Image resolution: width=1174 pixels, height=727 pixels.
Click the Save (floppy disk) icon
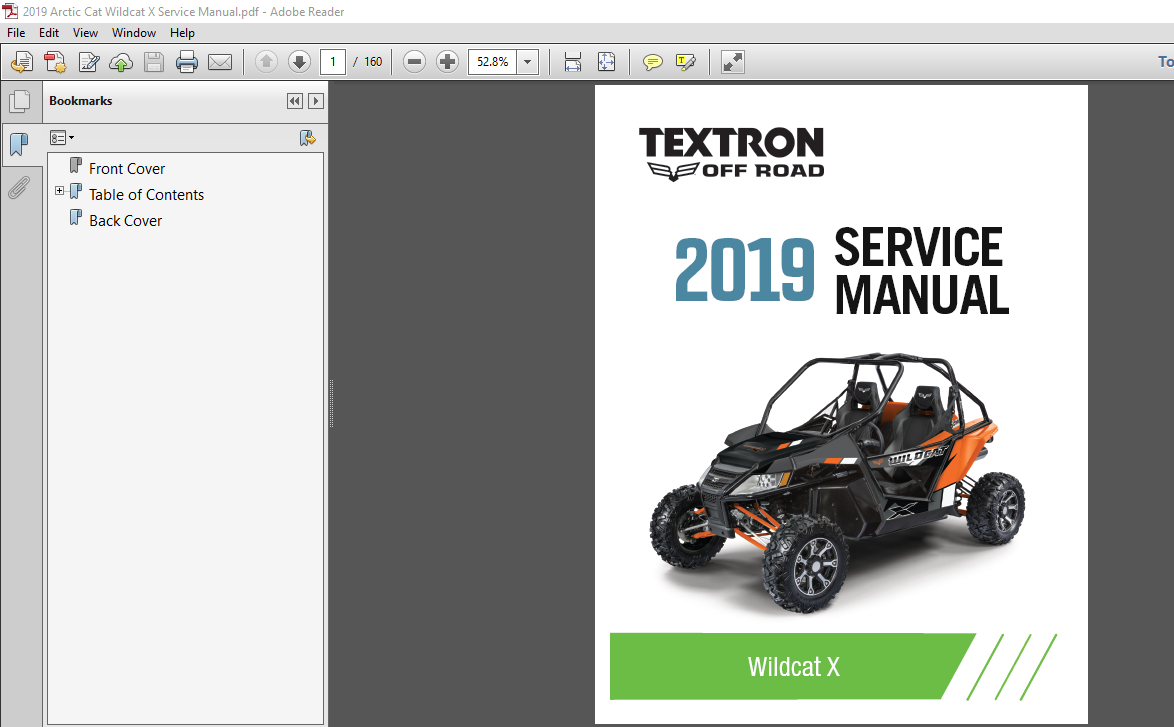[153, 62]
